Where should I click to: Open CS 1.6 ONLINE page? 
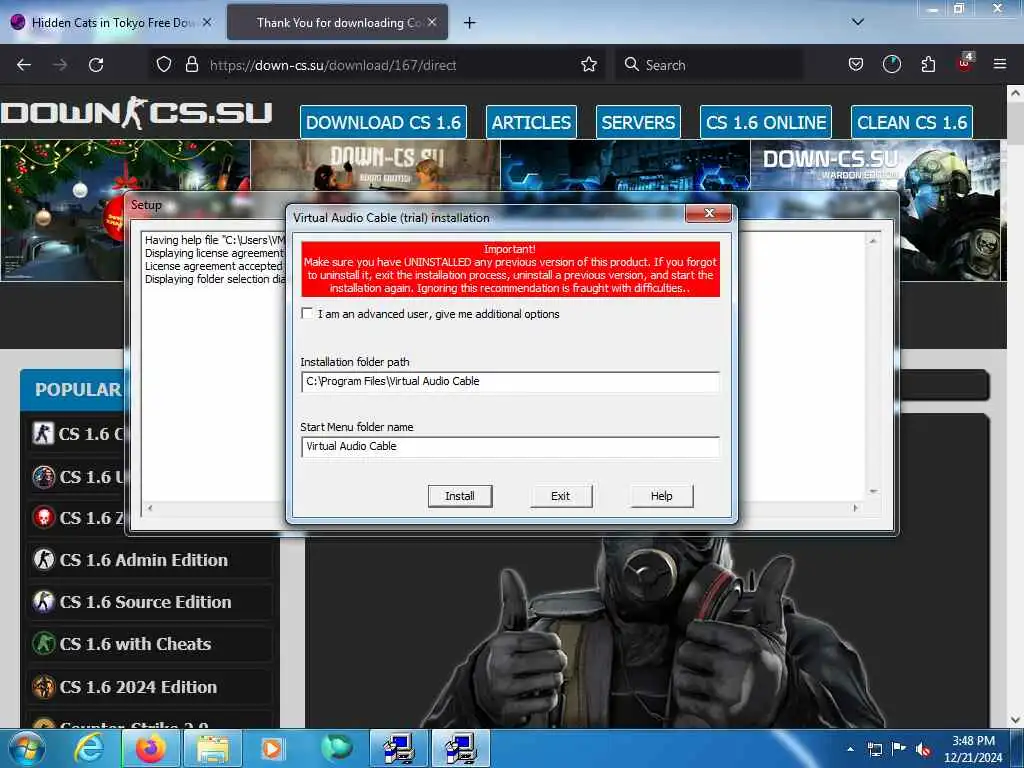(x=765, y=122)
